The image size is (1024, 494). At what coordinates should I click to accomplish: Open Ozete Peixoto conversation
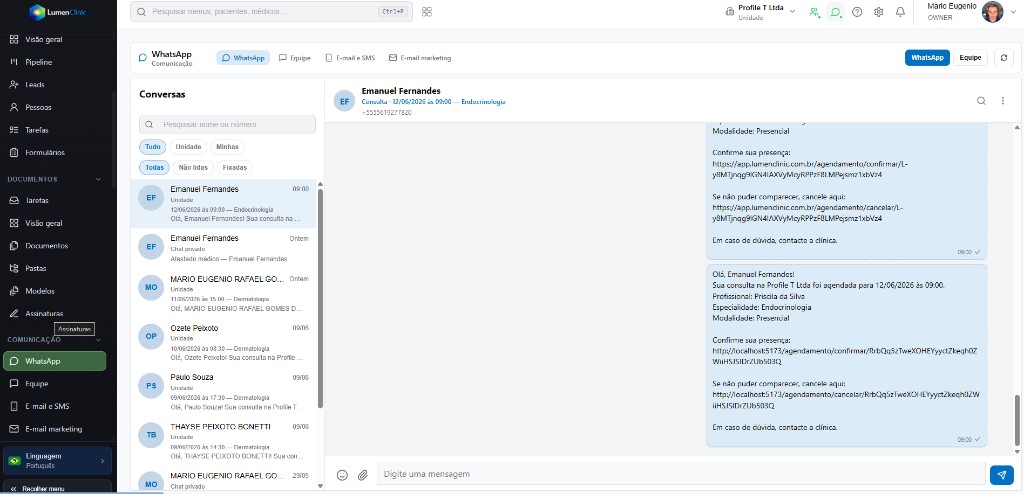pyautogui.click(x=223, y=343)
